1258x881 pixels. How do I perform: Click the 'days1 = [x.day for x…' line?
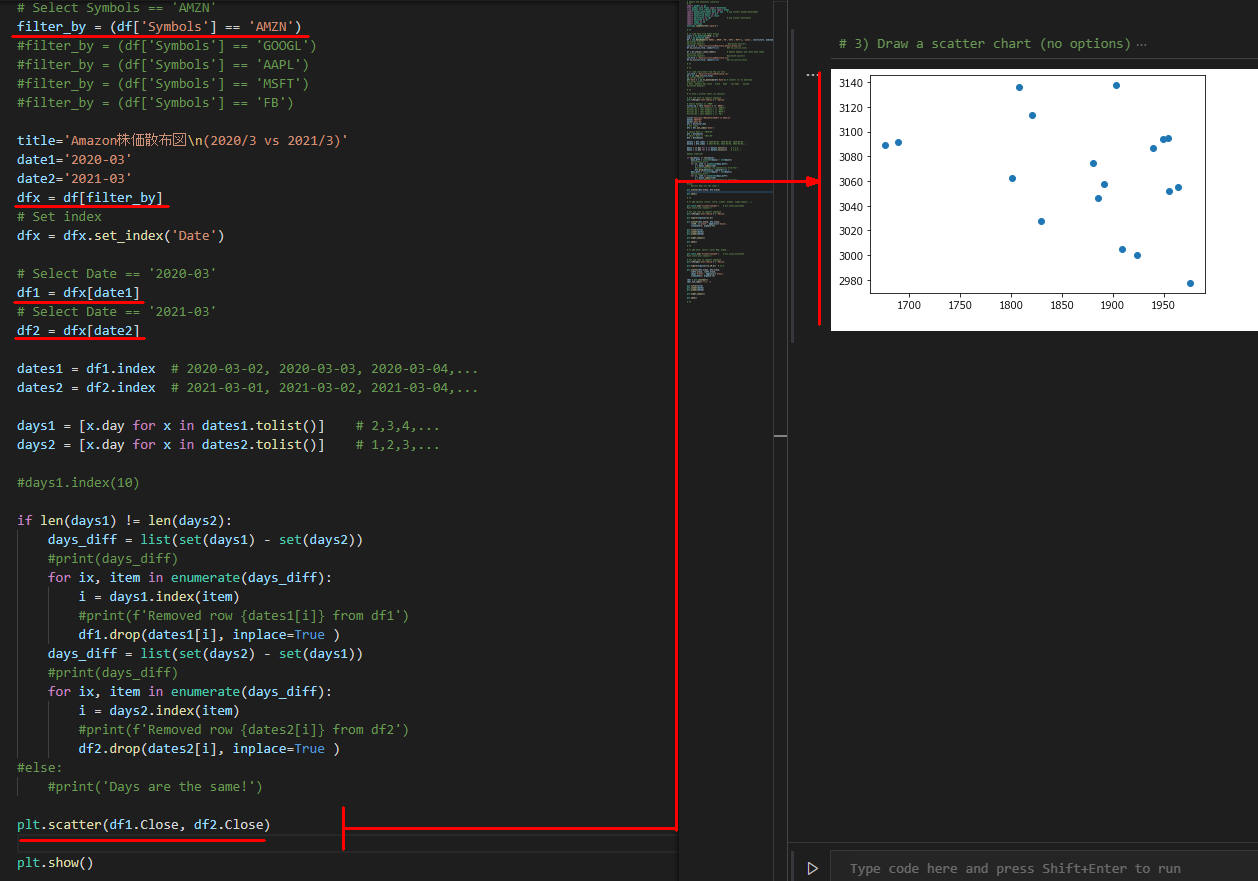pyautogui.click(x=228, y=425)
